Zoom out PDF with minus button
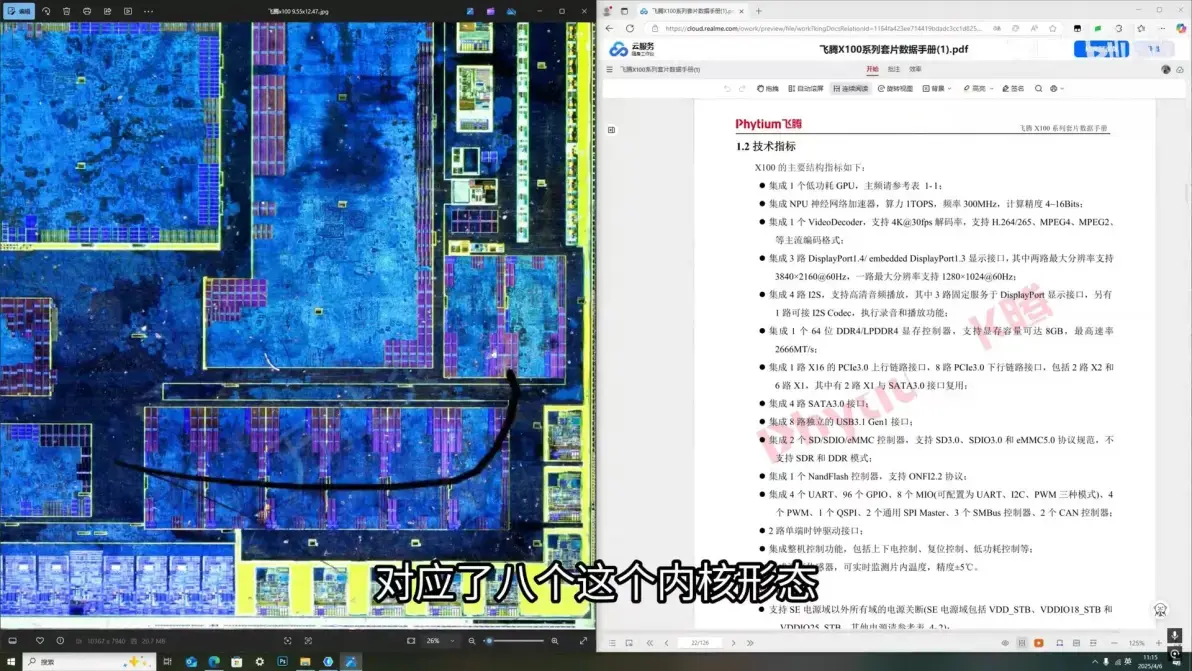 (x=1114, y=643)
